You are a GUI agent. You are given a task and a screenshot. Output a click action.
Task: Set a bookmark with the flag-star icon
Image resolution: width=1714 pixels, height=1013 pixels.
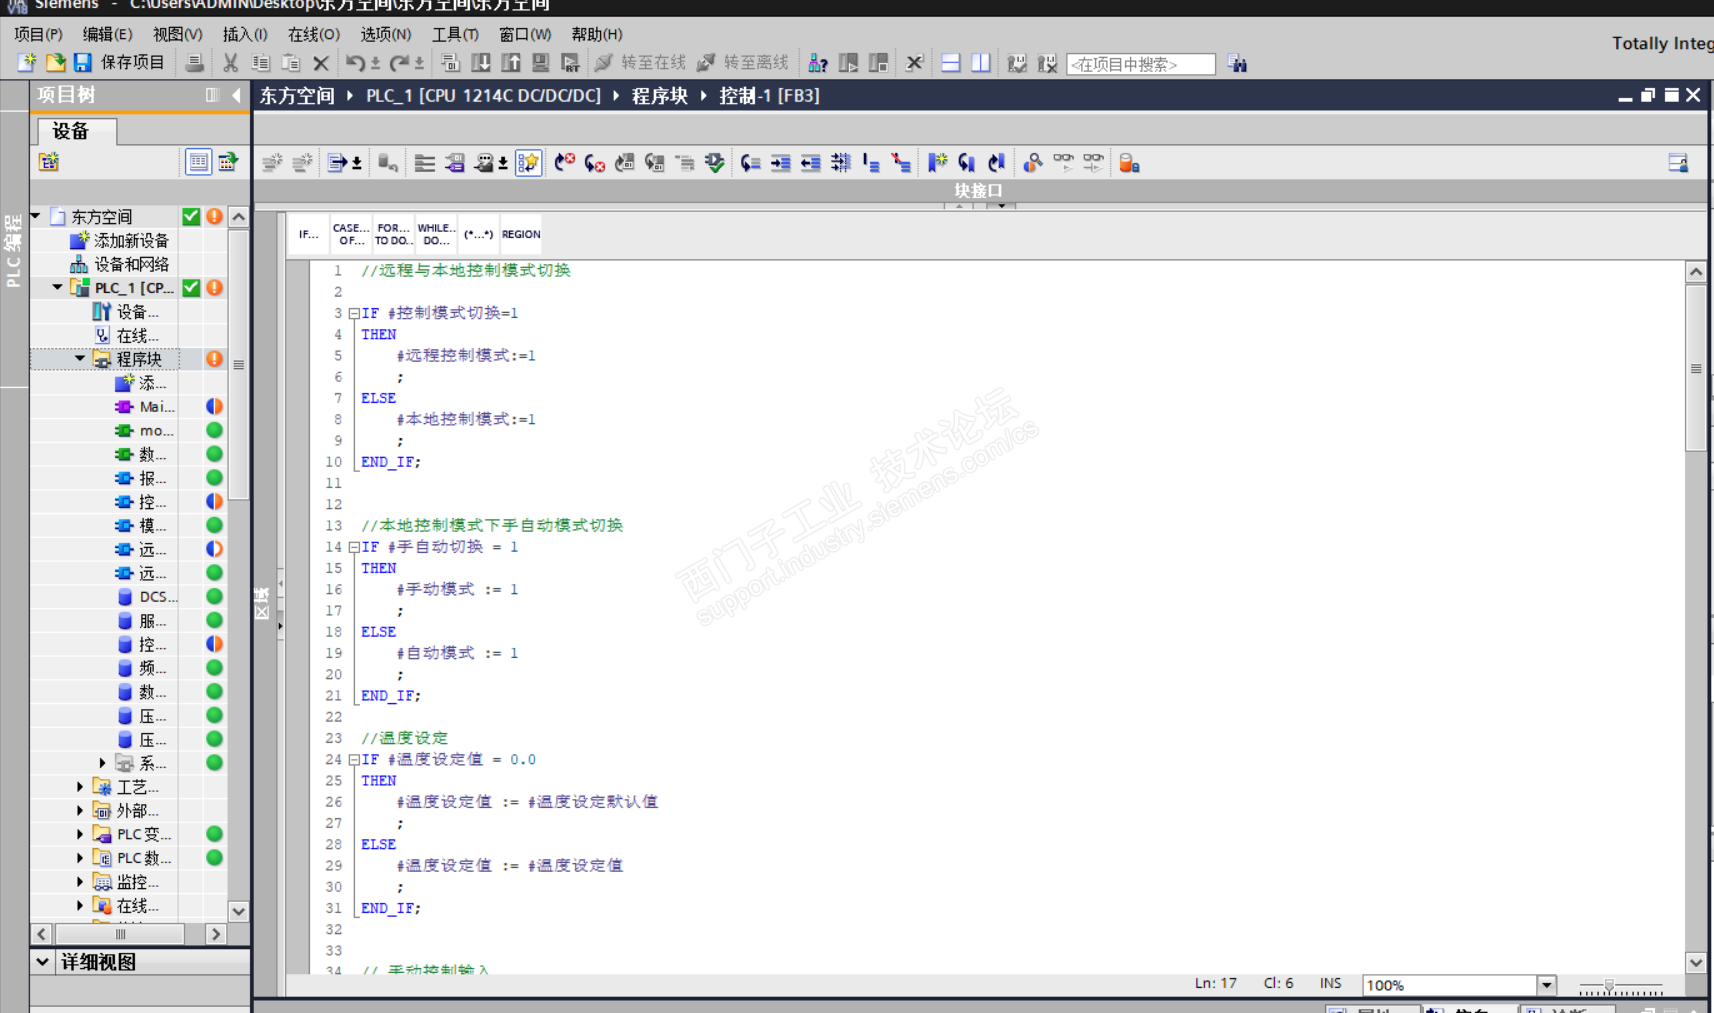click(x=937, y=163)
